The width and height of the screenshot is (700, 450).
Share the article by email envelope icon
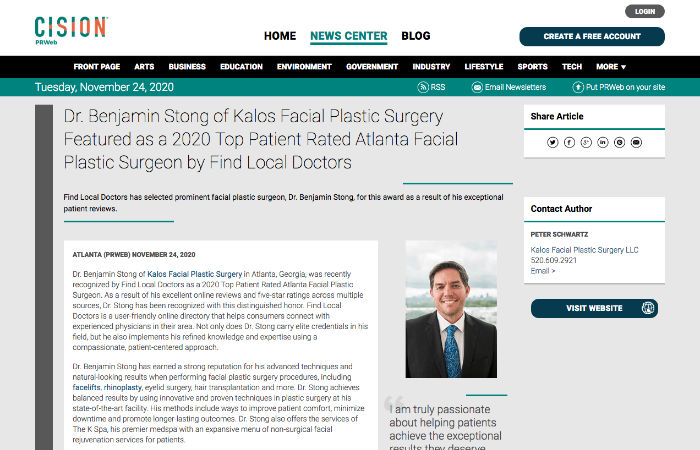click(x=636, y=142)
